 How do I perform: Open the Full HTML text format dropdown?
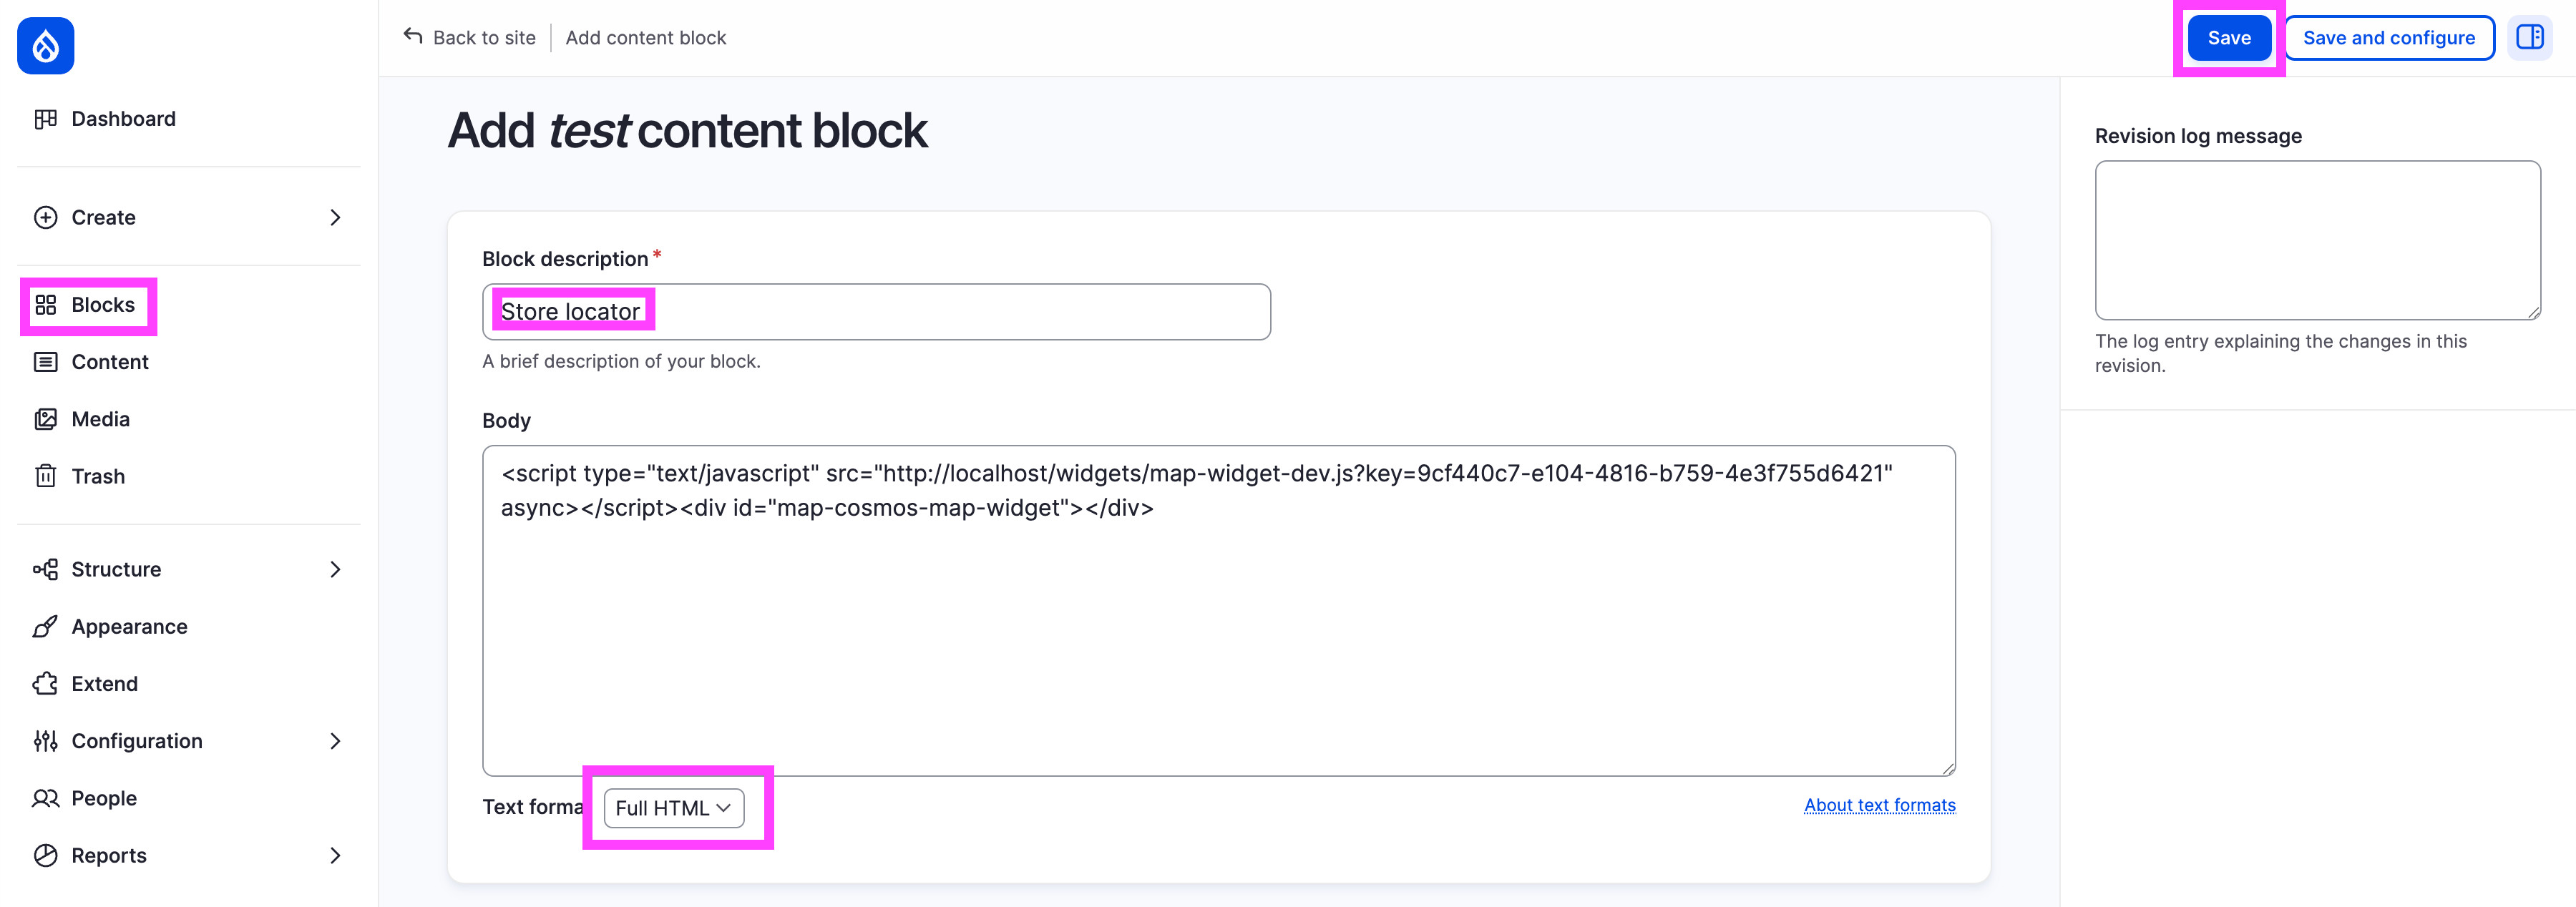673,808
